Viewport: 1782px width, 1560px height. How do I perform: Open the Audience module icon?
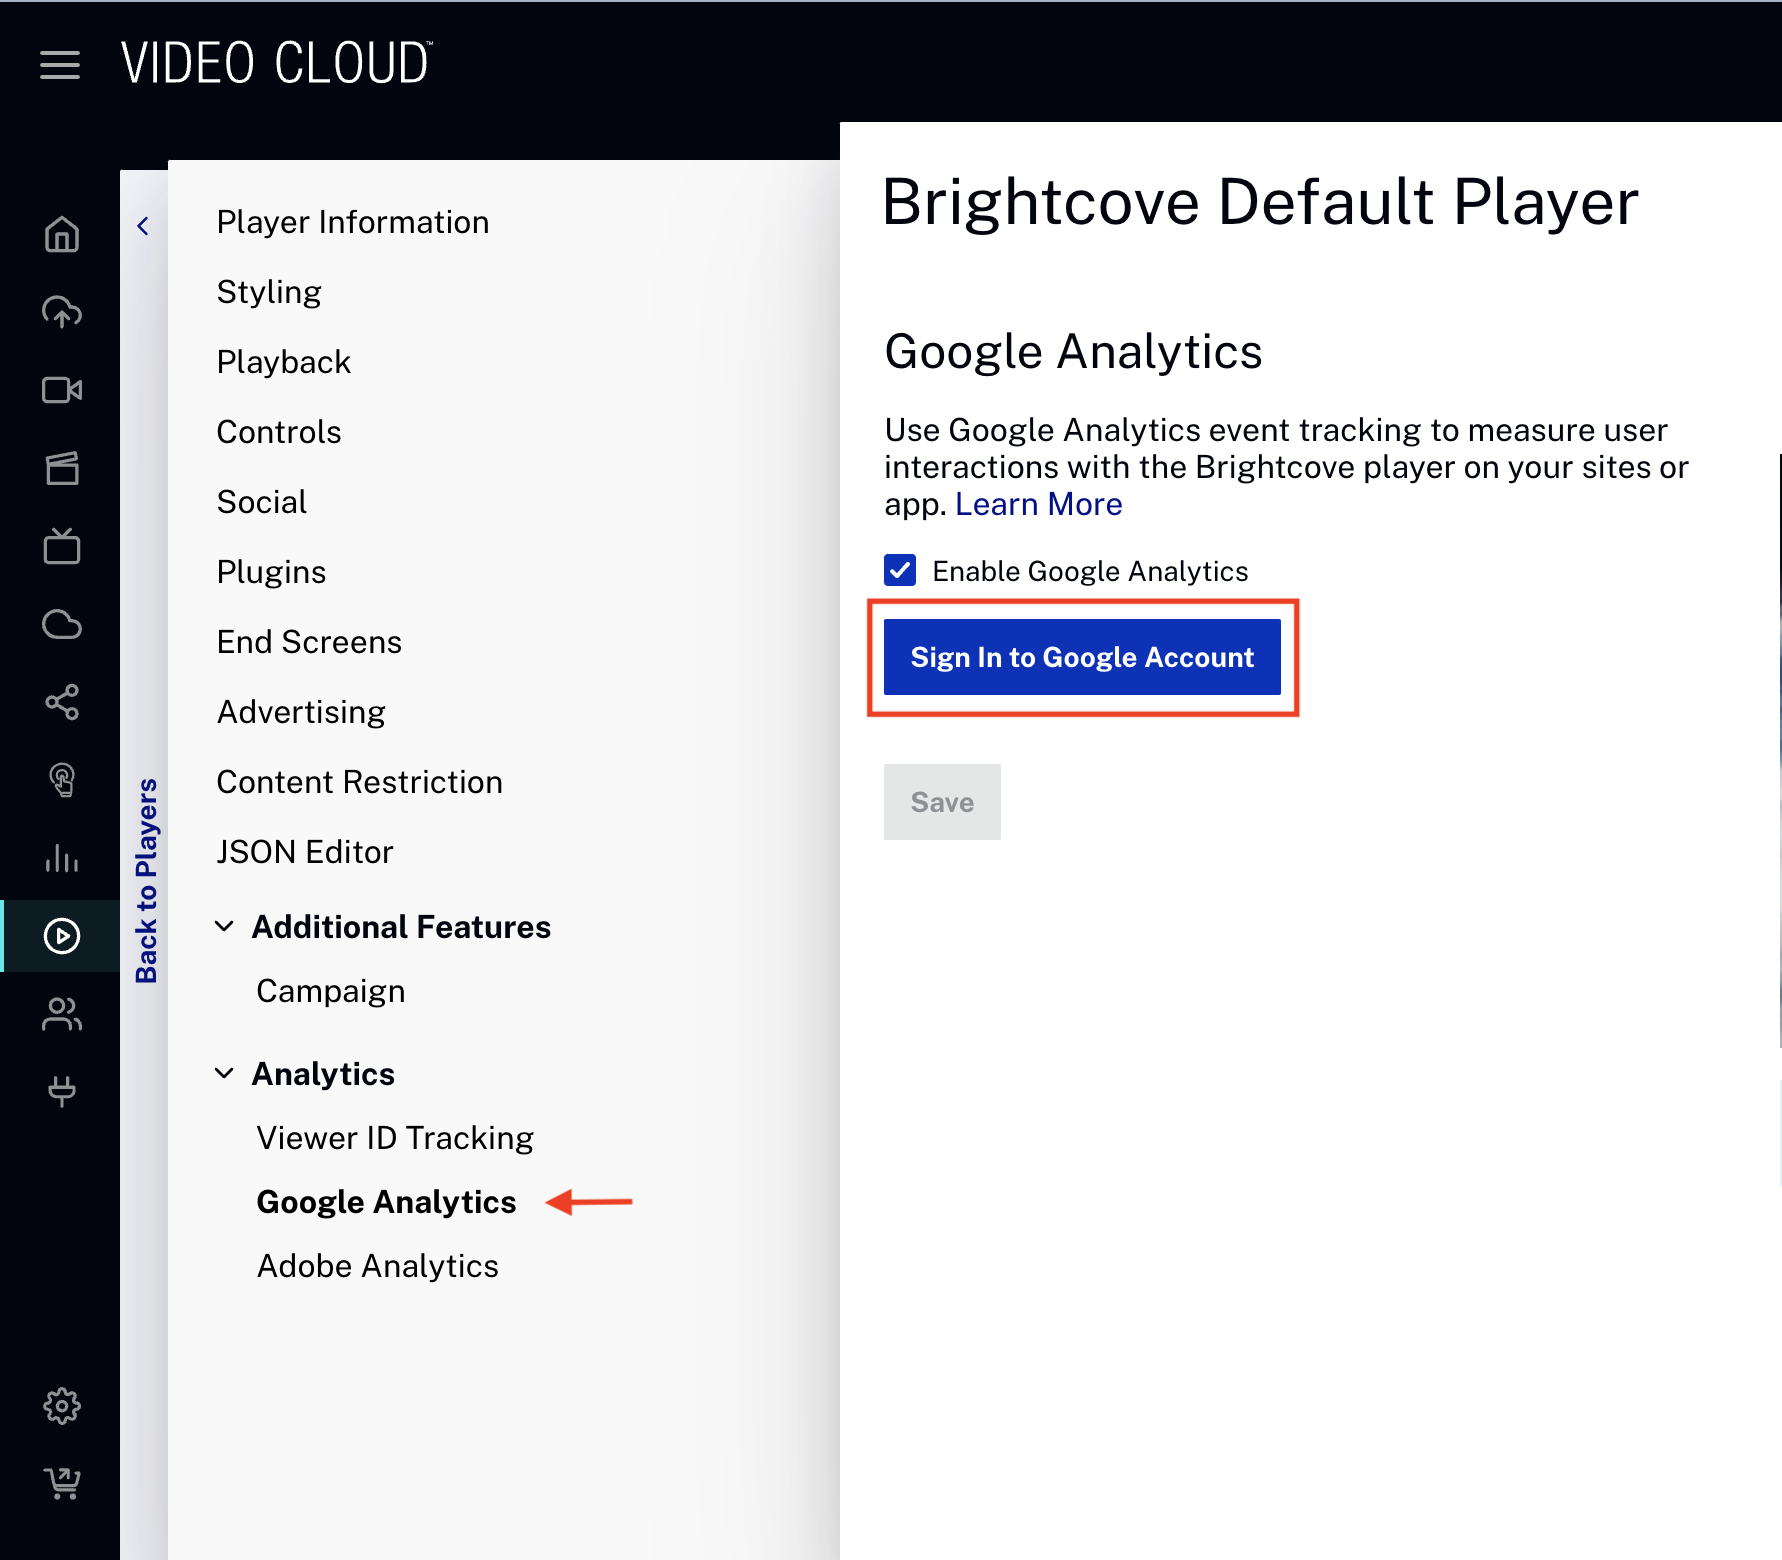(62, 1014)
